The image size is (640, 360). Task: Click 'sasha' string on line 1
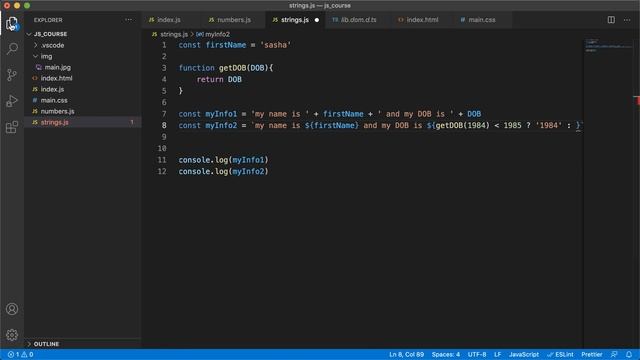tap(275, 45)
